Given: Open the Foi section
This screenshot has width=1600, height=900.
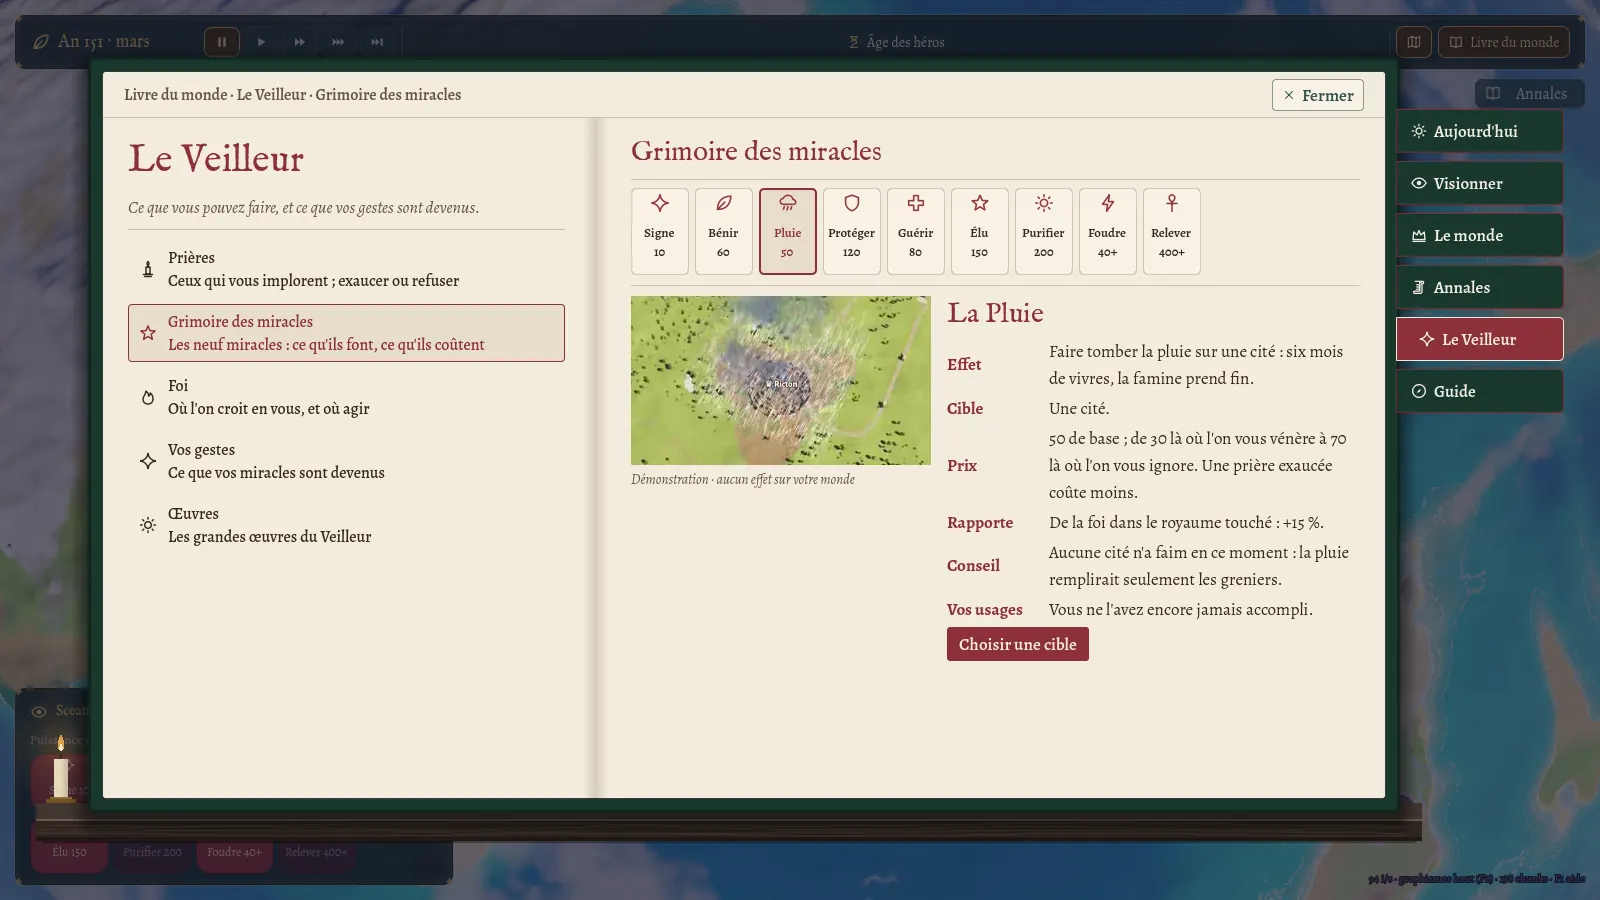Looking at the screenshot, I should click(x=346, y=397).
